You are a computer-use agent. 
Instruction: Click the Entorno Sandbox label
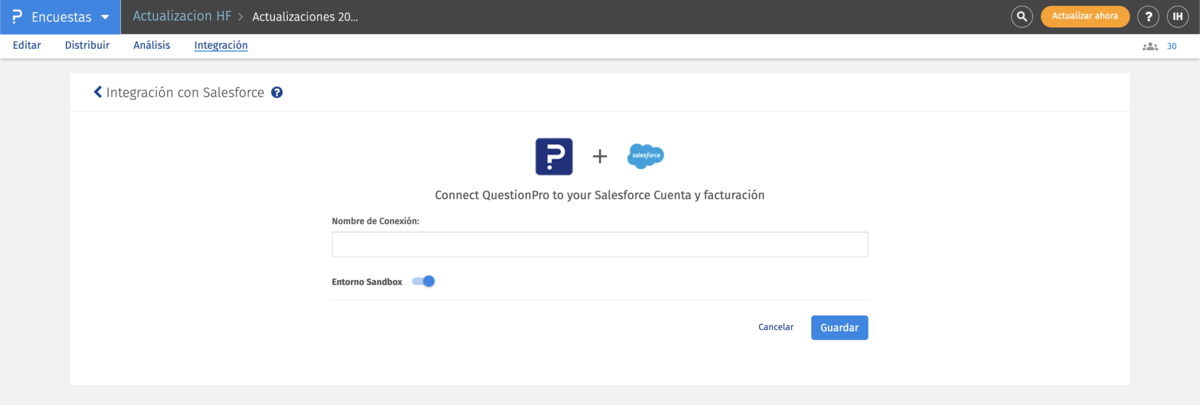[367, 282]
